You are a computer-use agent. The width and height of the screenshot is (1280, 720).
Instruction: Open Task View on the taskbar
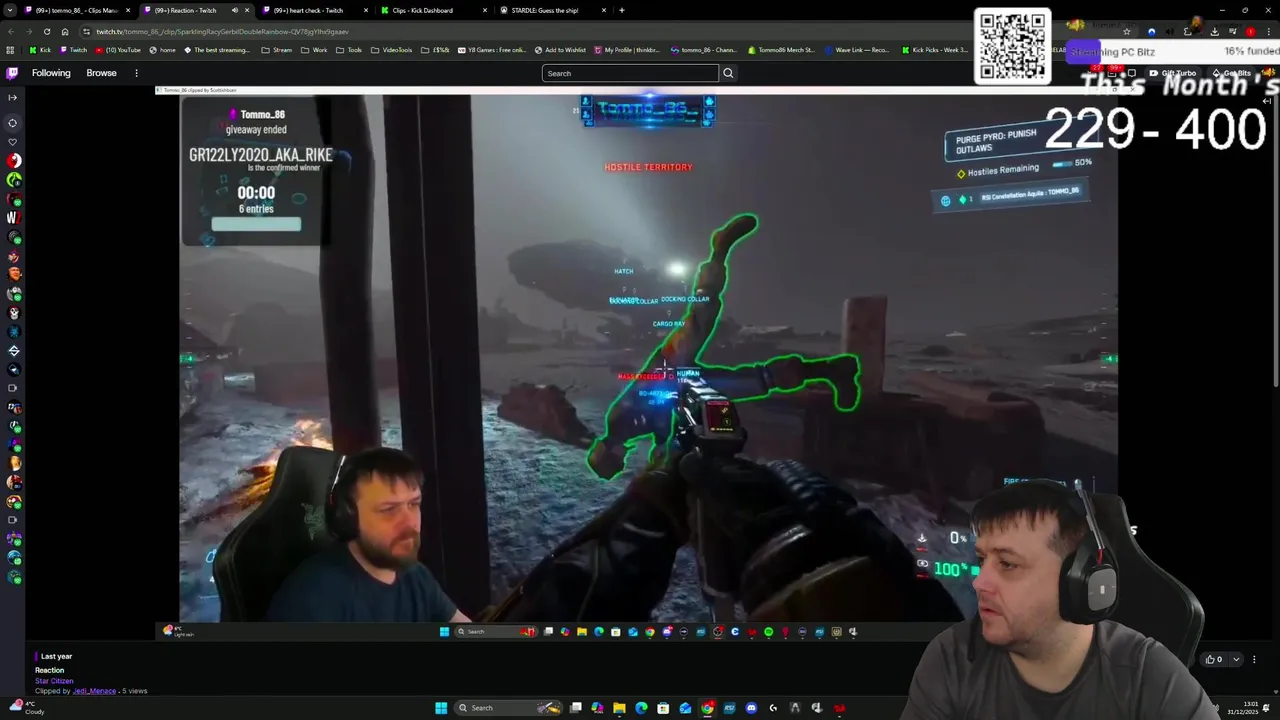[576, 708]
